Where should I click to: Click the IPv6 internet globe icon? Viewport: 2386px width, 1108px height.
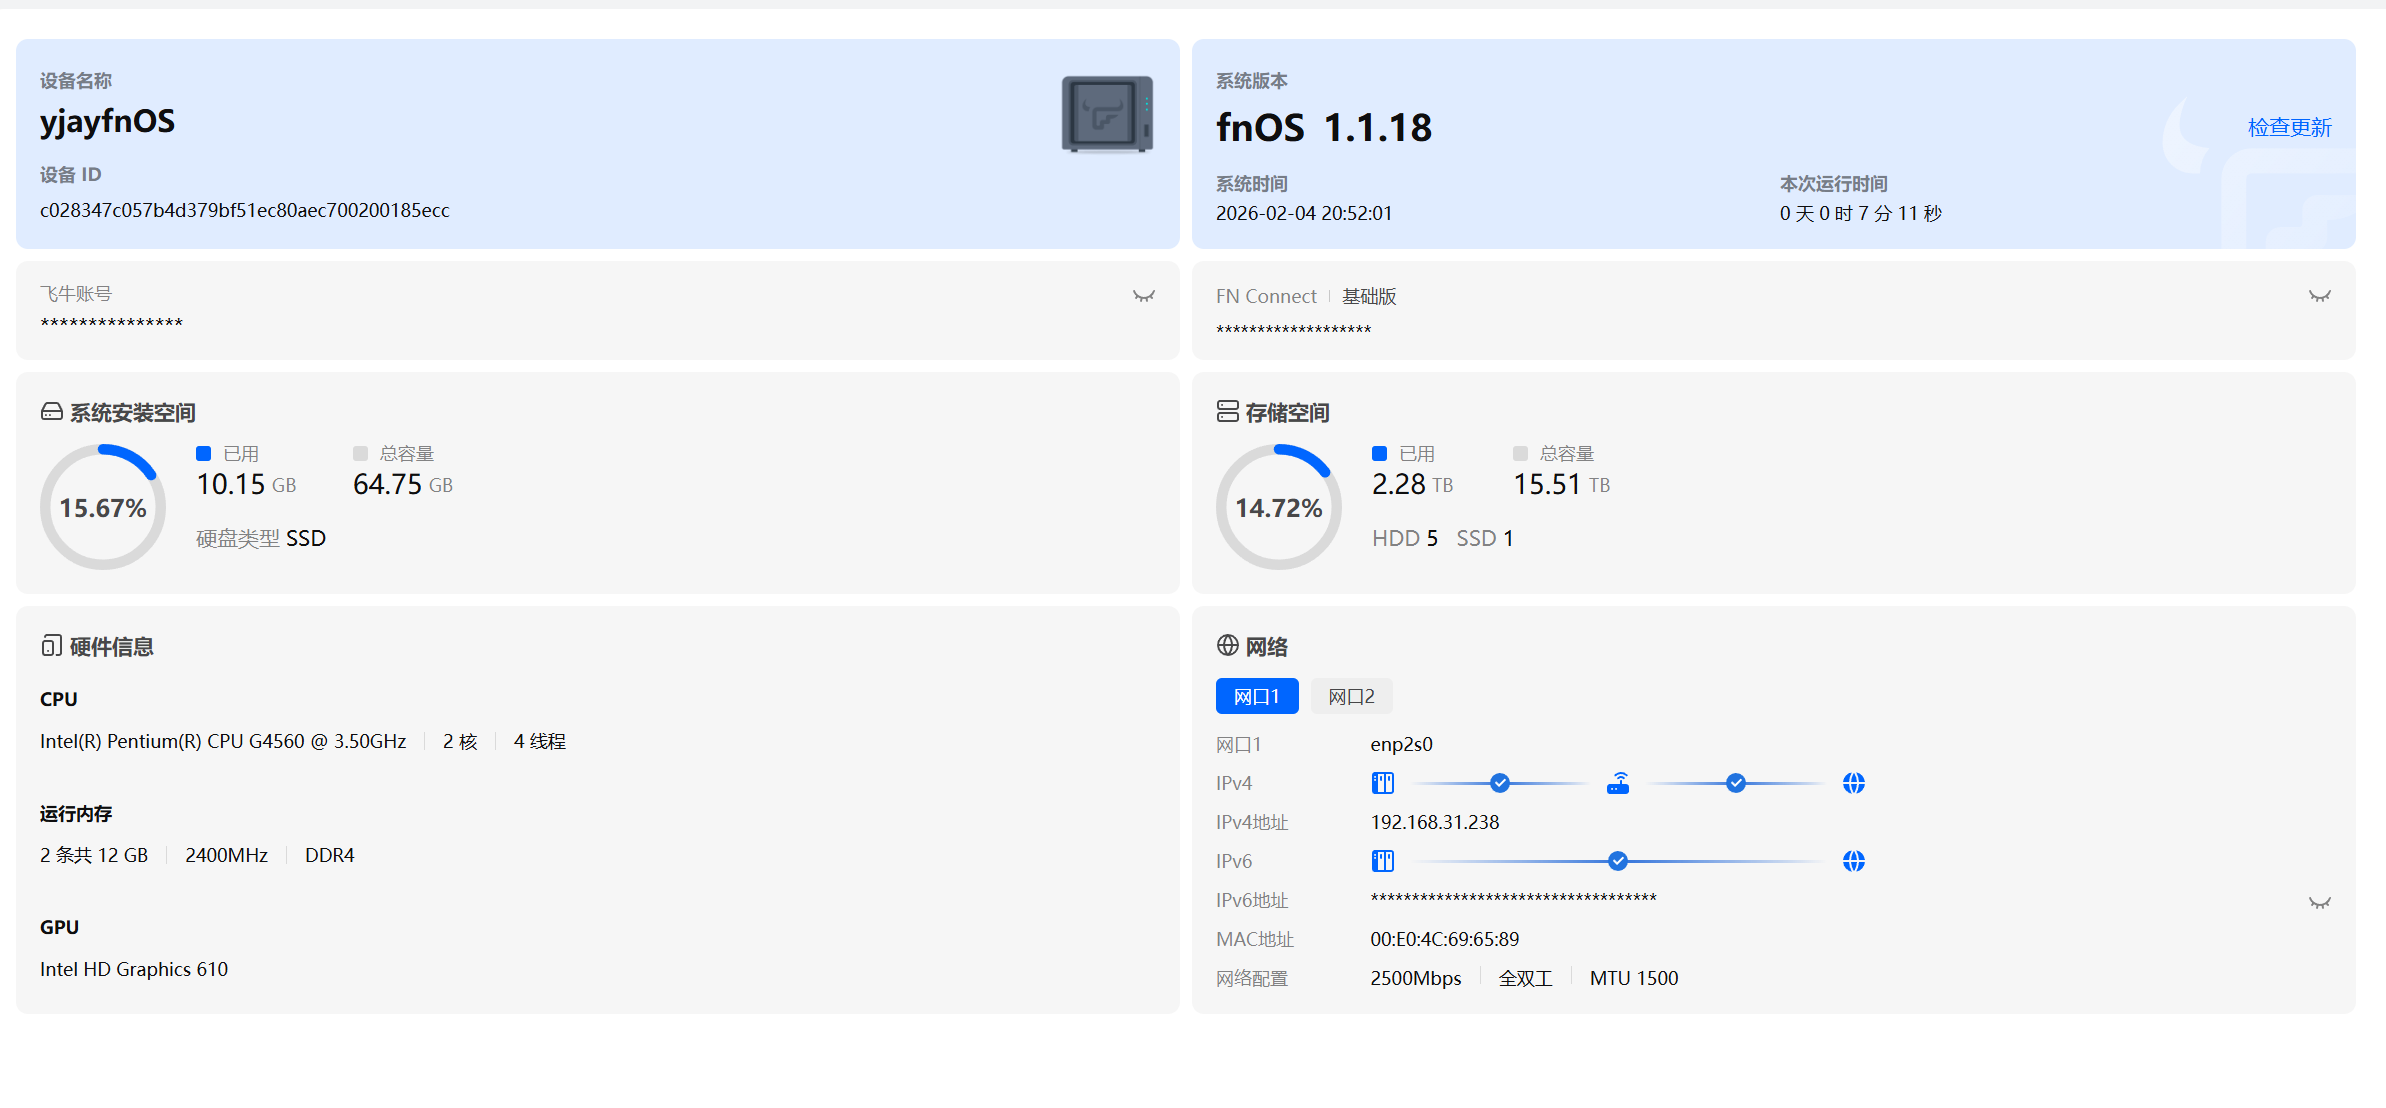coord(1853,861)
